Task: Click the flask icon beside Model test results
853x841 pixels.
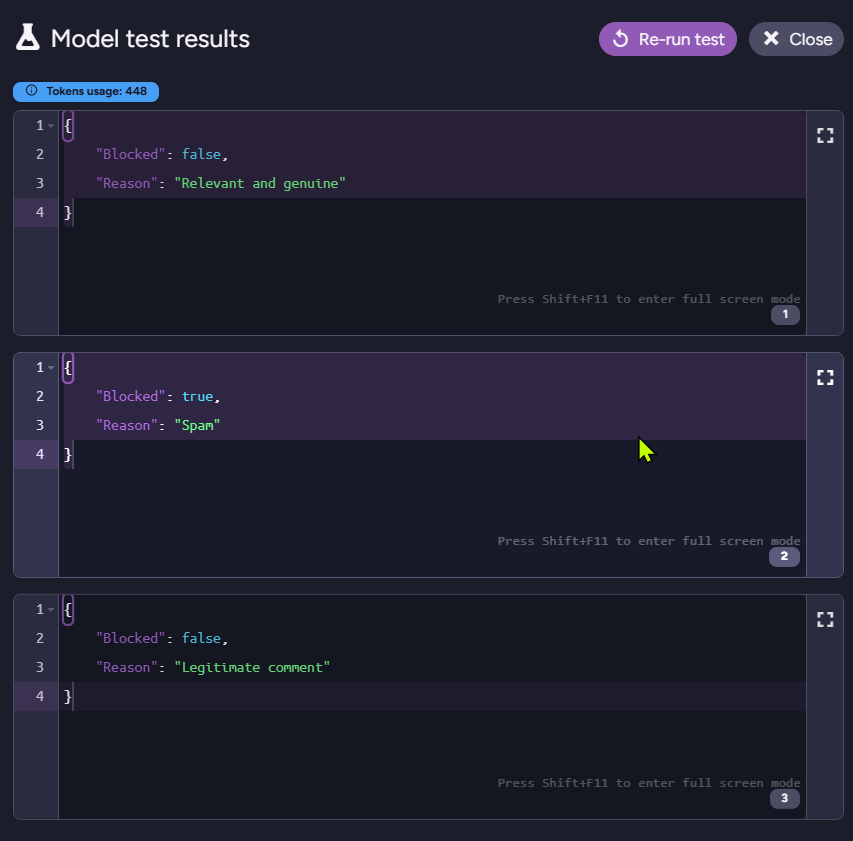Action: [28, 38]
